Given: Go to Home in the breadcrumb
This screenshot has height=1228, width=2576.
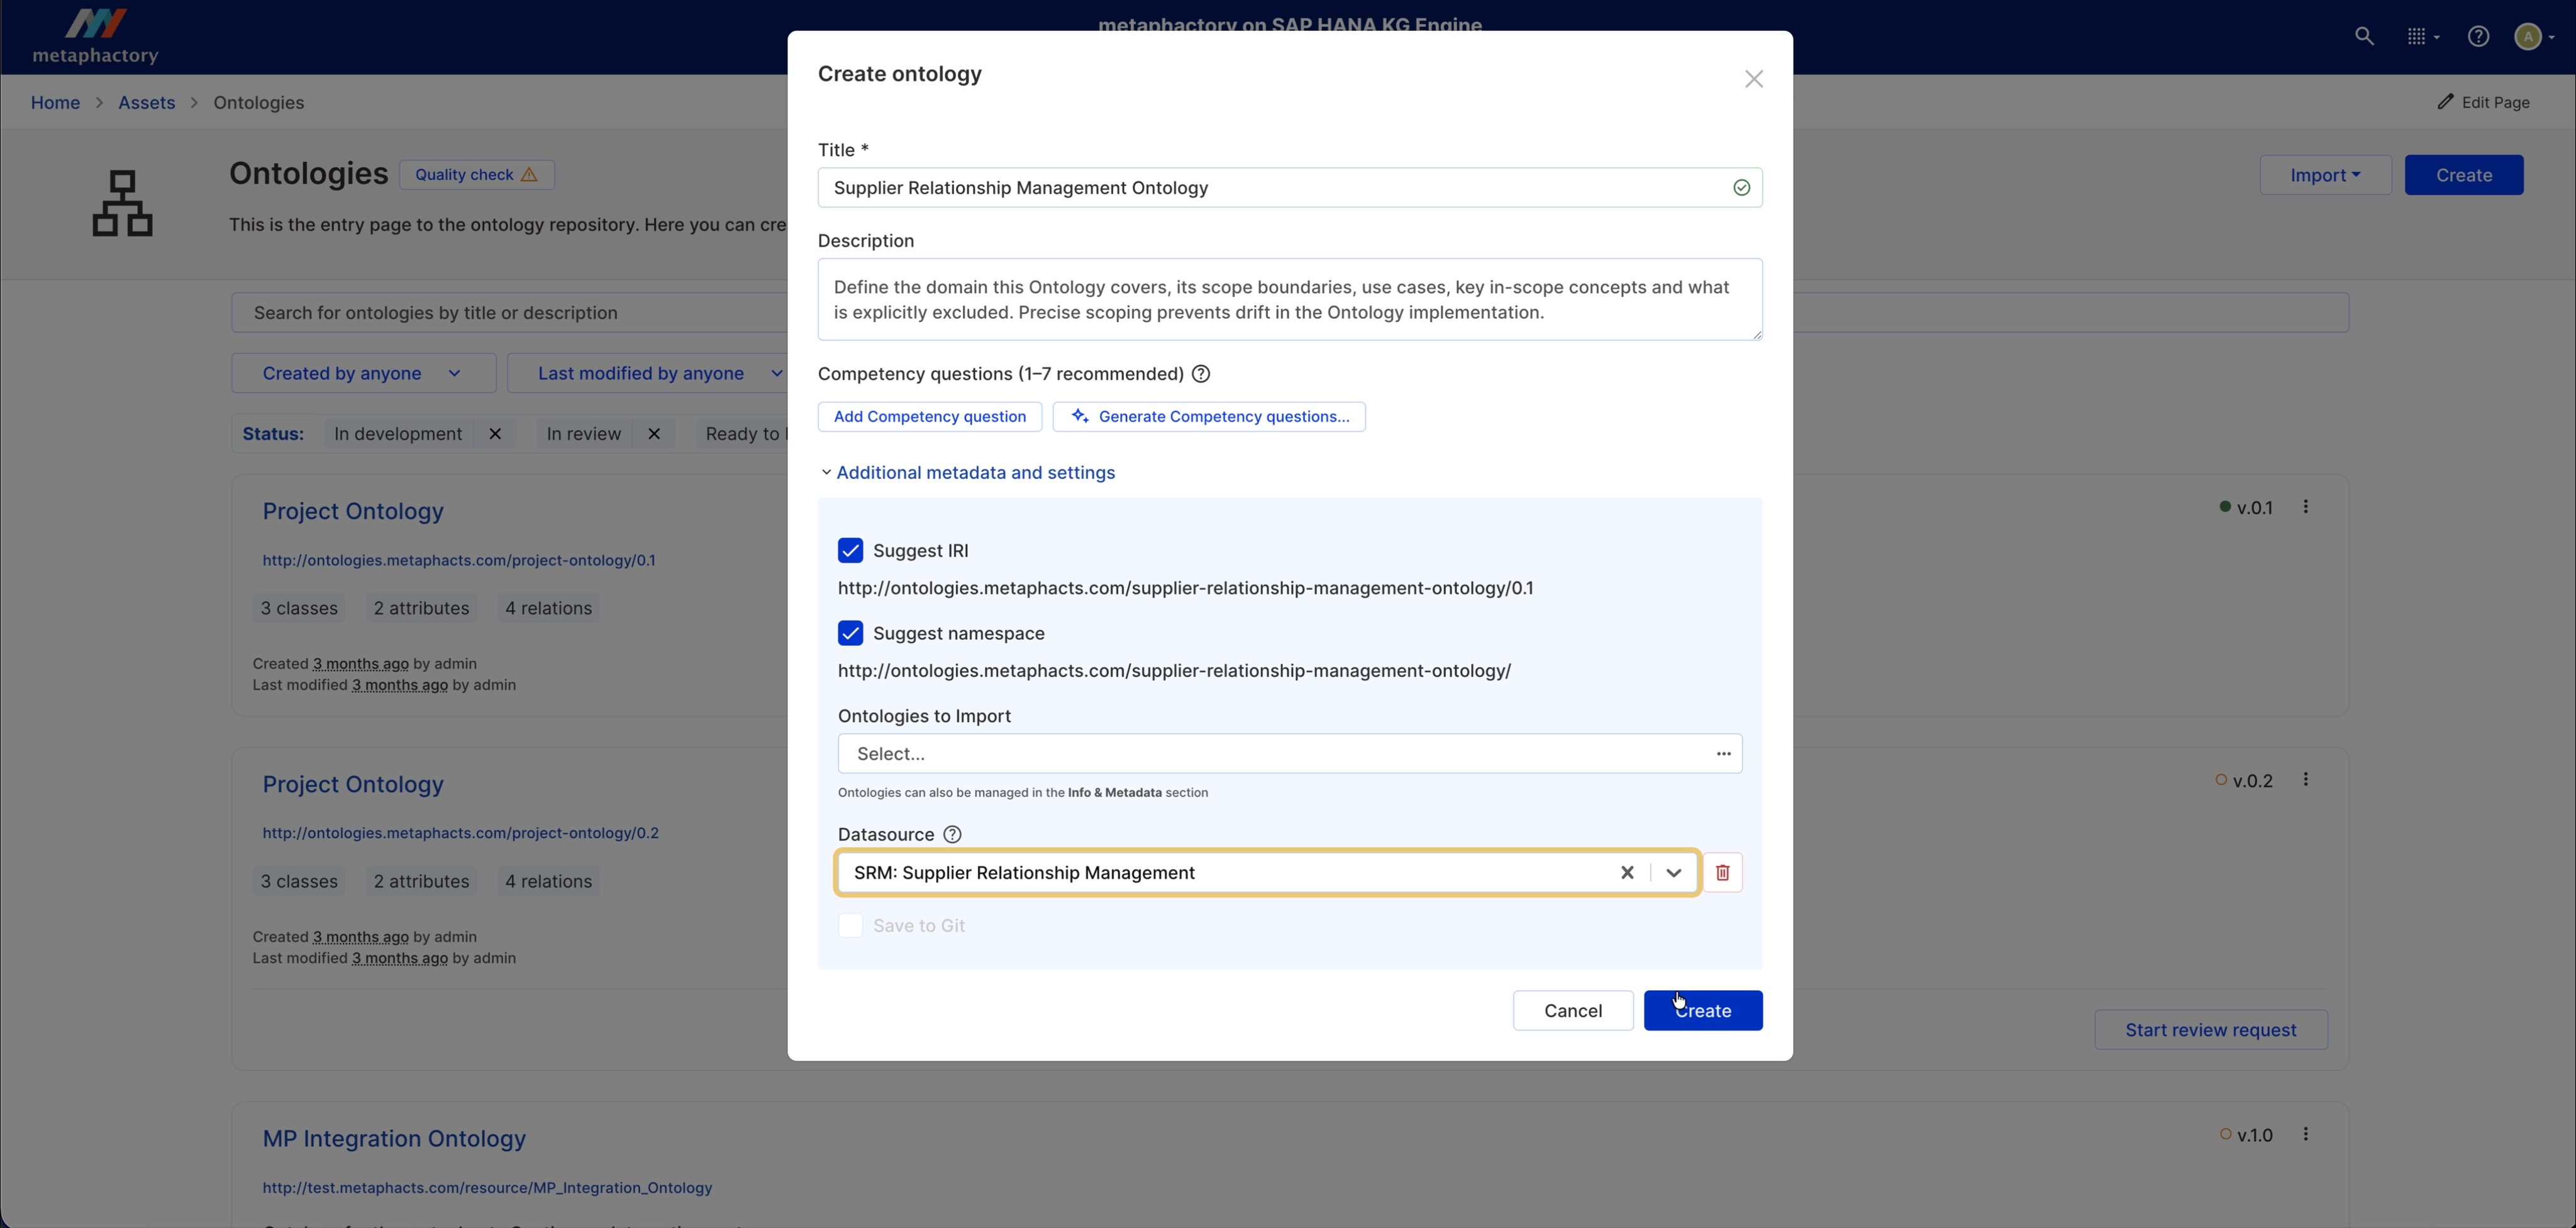Looking at the screenshot, I should (x=55, y=103).
